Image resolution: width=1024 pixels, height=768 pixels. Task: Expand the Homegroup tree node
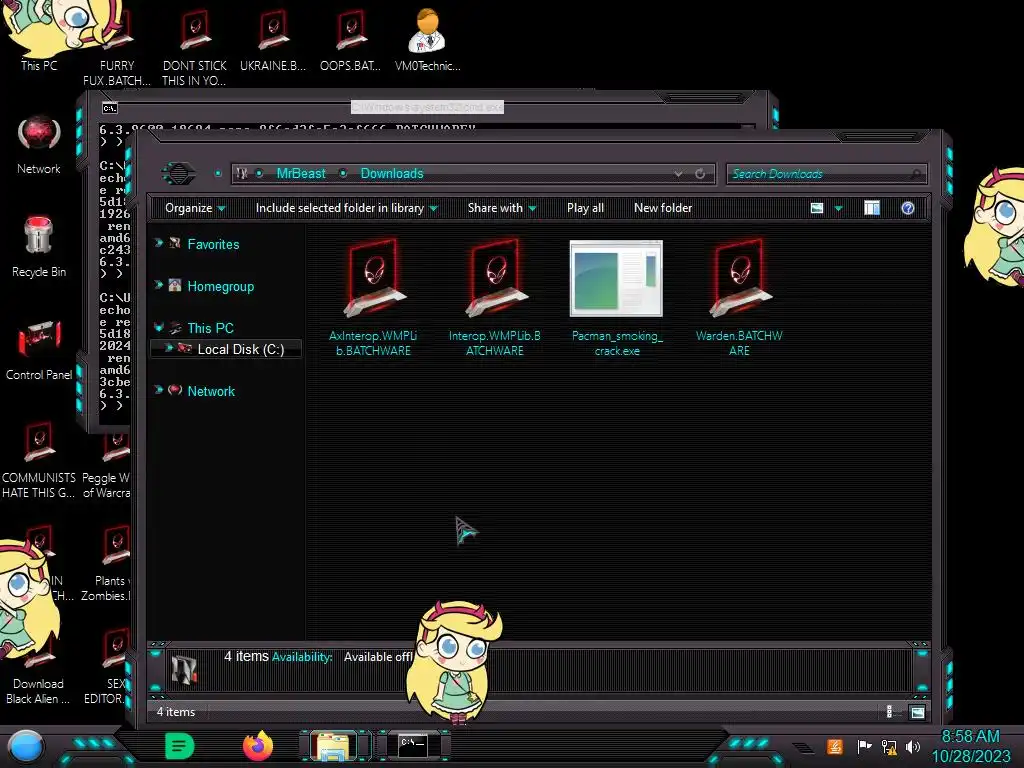(159, 285)
